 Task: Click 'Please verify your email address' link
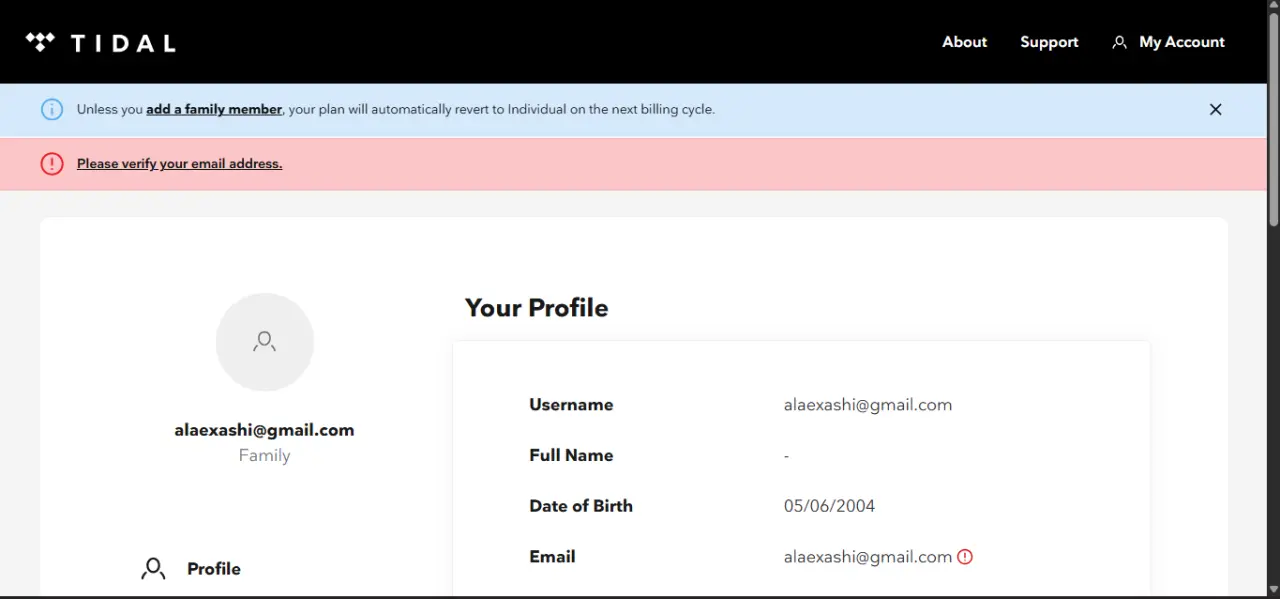179,163
